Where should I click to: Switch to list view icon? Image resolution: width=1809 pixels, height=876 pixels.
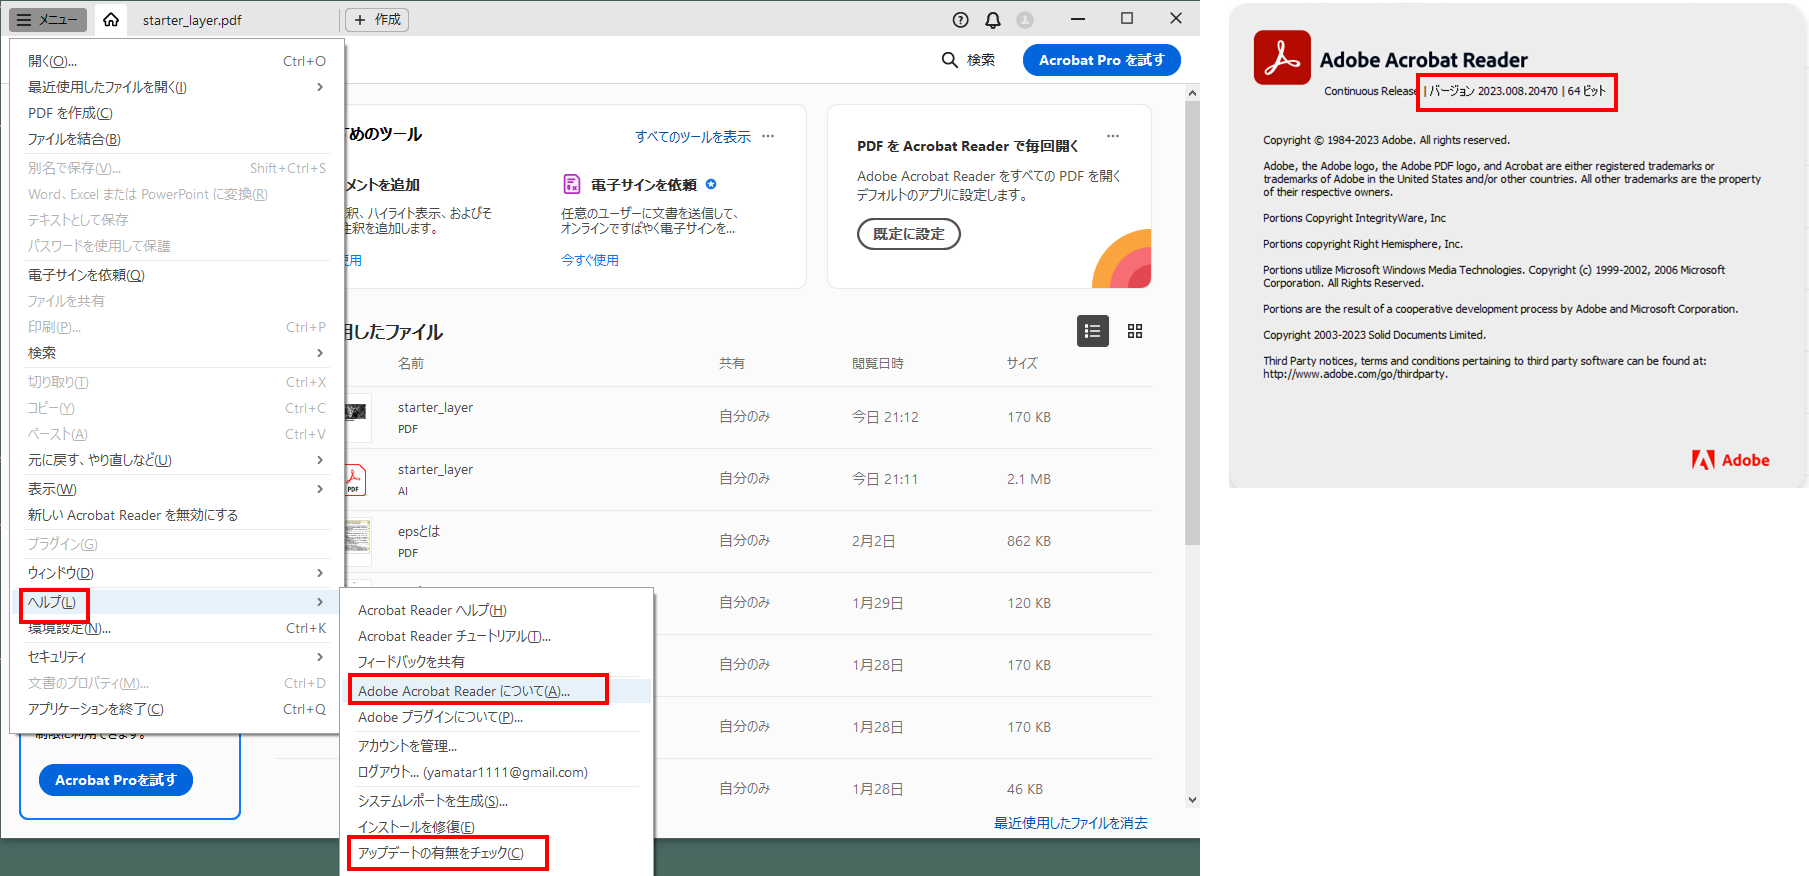(x=1093, y=331)
